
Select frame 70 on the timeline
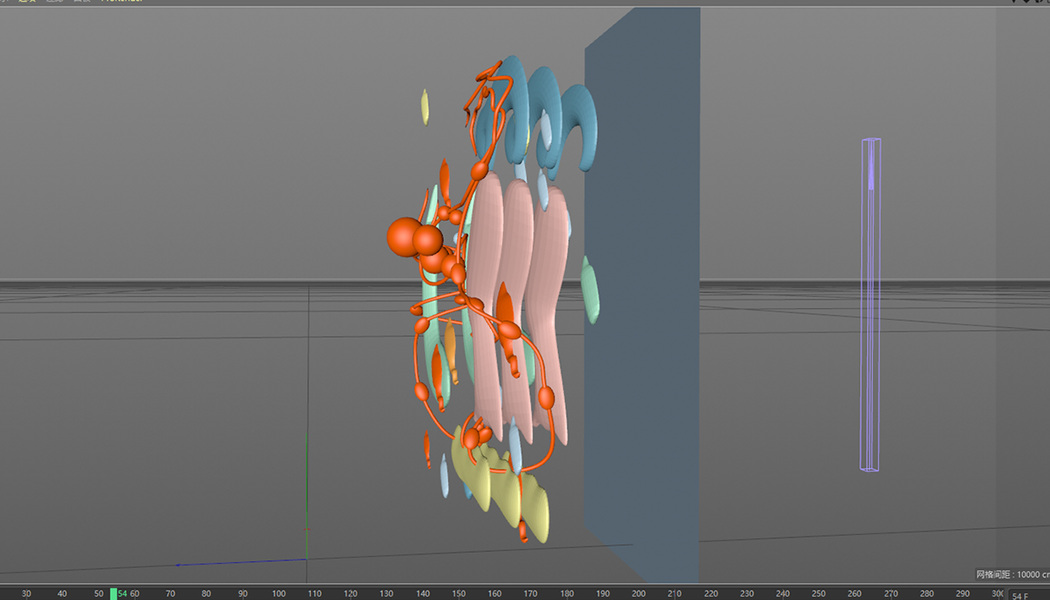coord(170,593)
